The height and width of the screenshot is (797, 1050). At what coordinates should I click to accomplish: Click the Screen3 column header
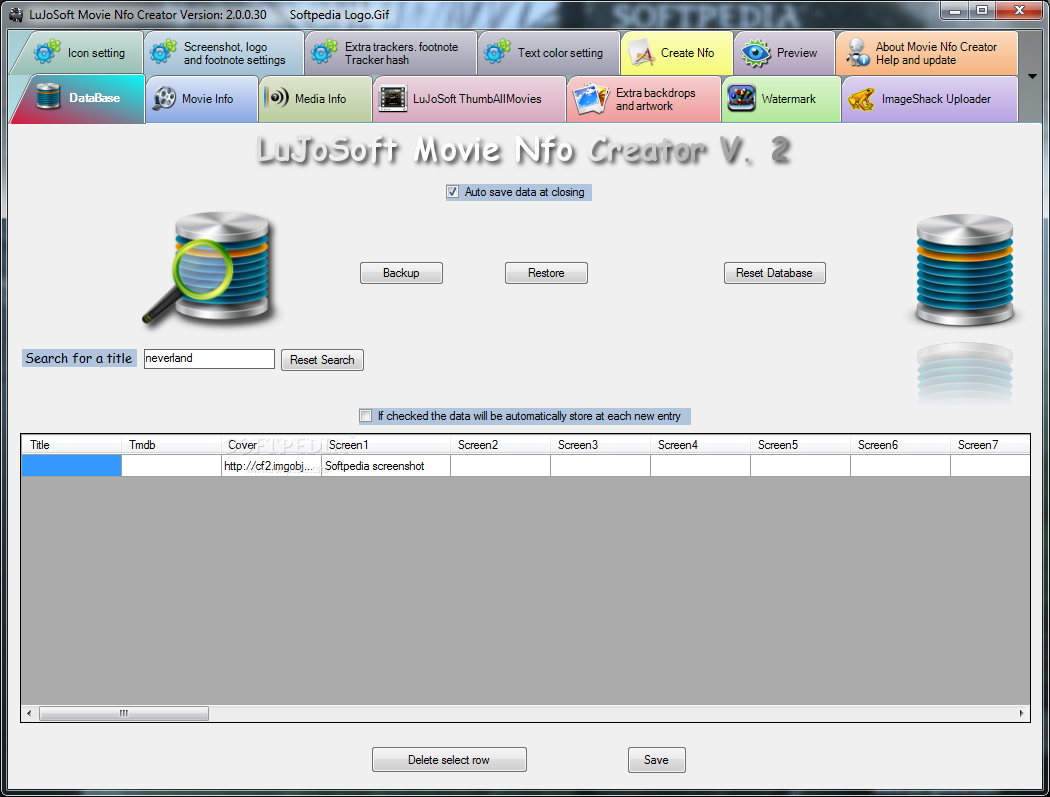coord(600,445)
